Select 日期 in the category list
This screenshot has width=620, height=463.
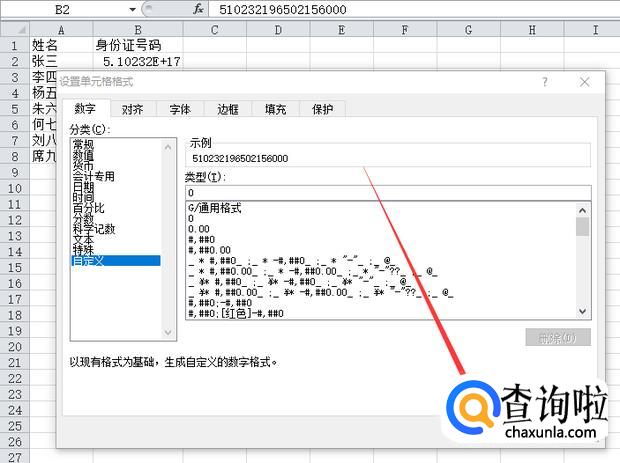[x=83, y=186]
